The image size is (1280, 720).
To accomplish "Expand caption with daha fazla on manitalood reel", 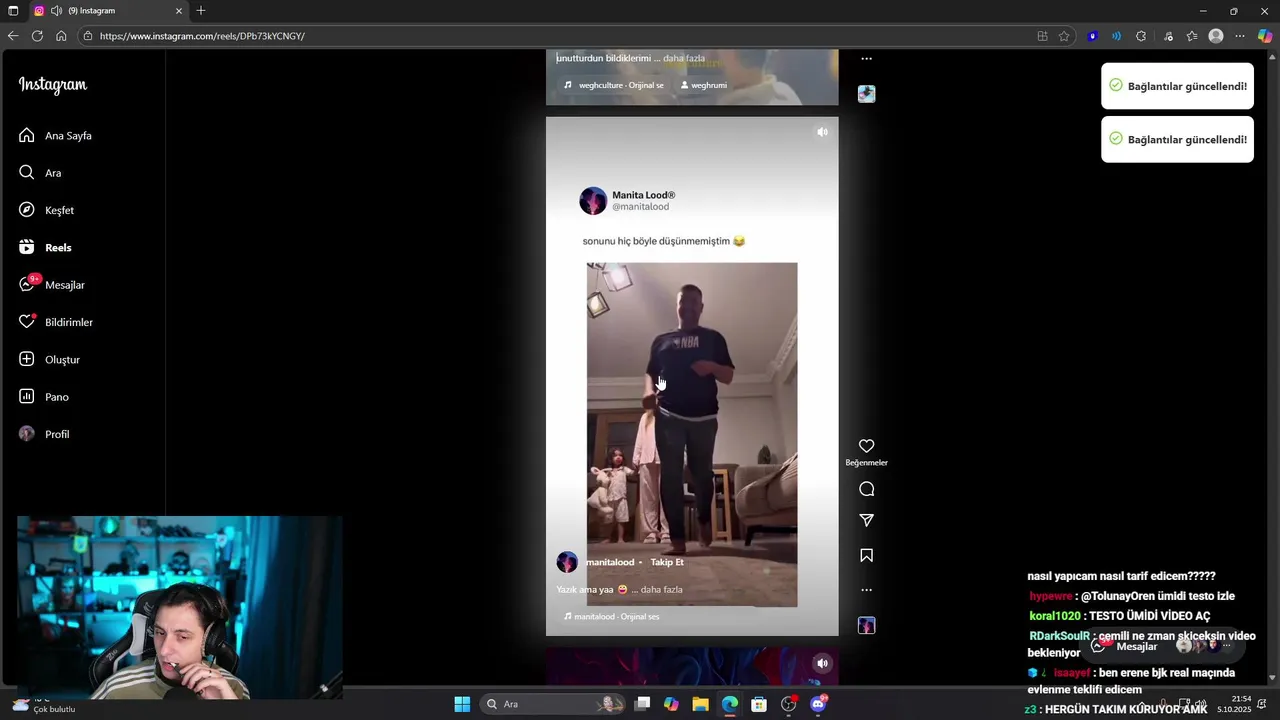I will pyautogui.click(x=661, y=589).
